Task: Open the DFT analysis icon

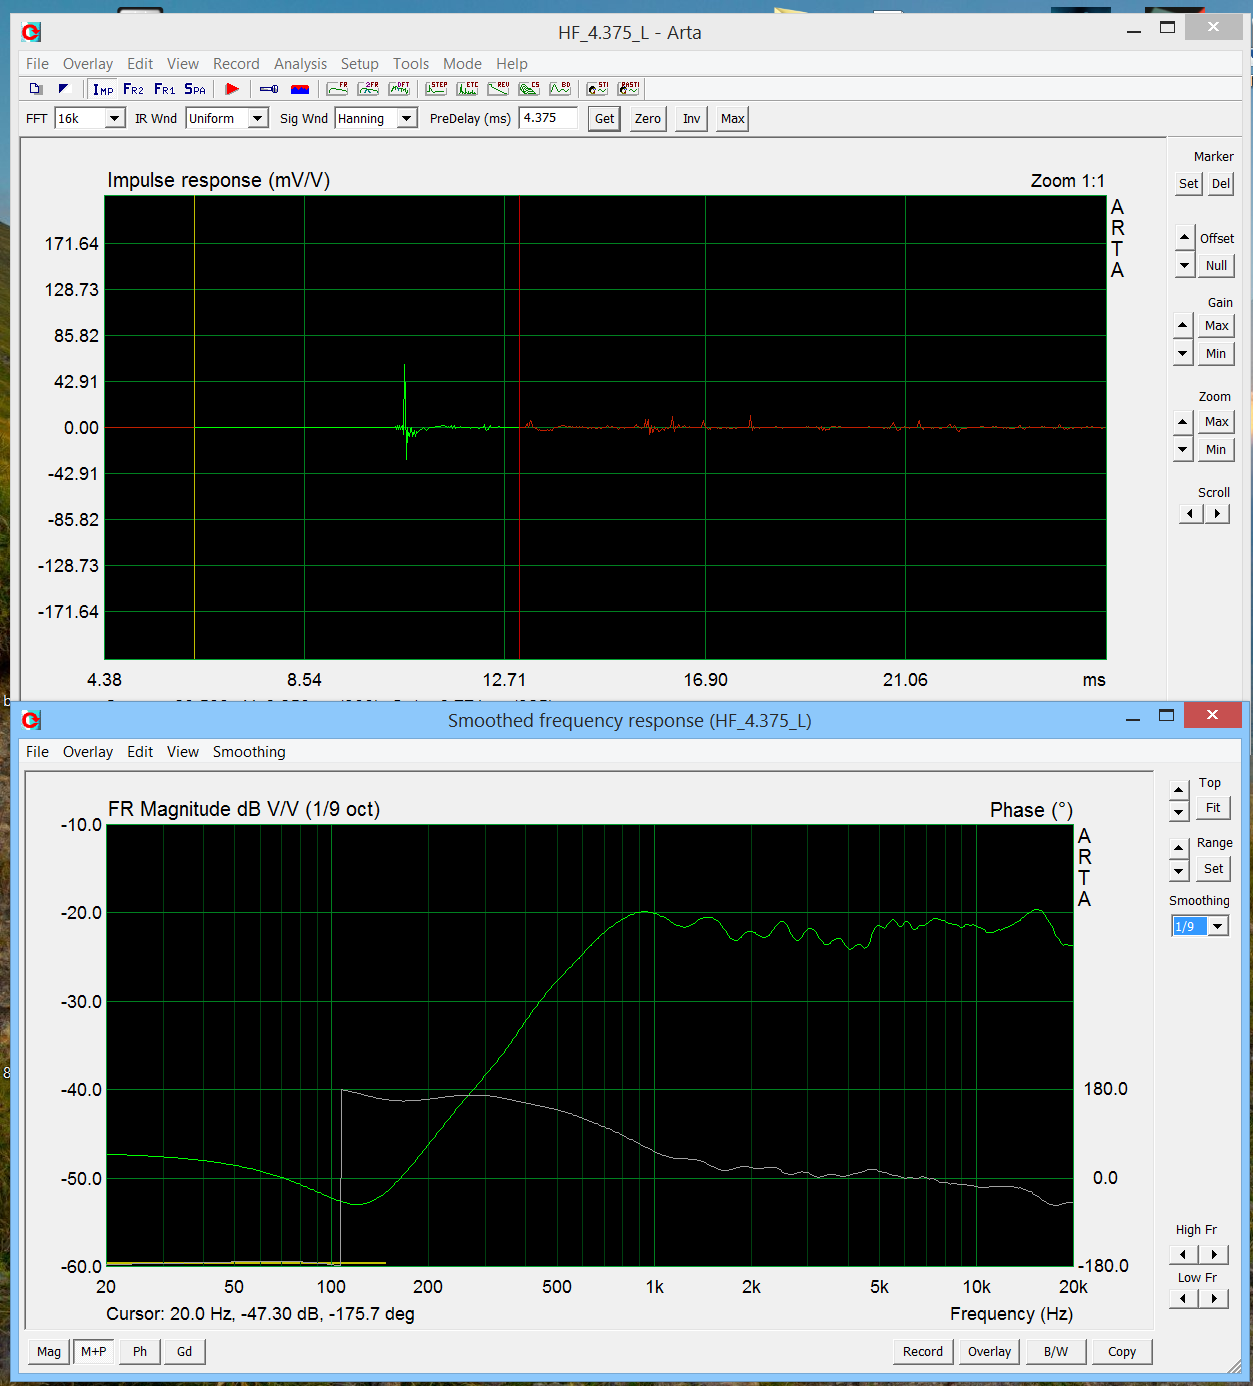Action: click(400, 89)
